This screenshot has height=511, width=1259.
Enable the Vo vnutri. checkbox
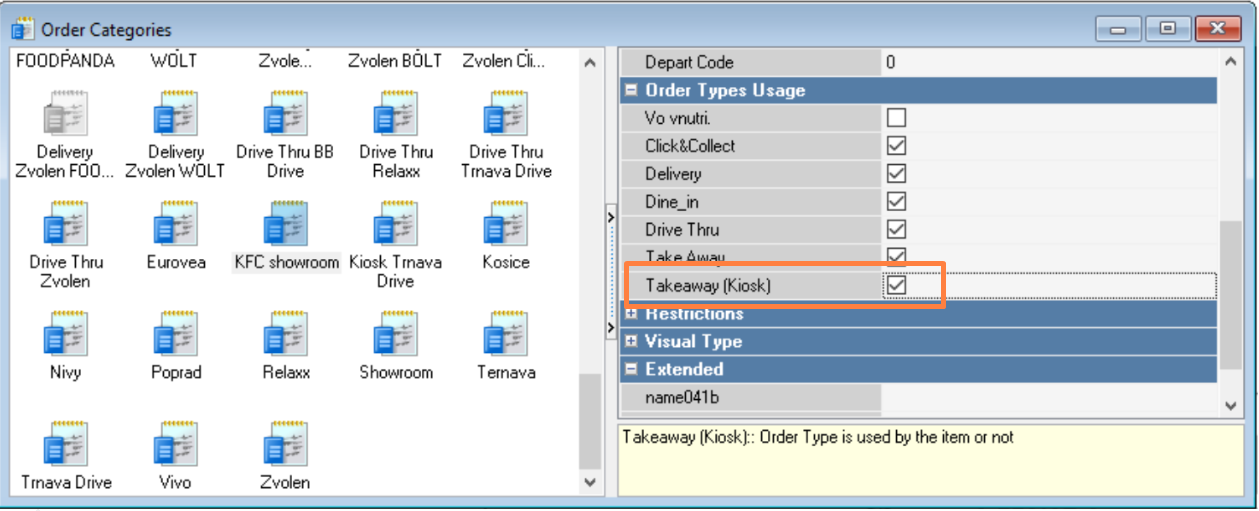pos(897,118)
